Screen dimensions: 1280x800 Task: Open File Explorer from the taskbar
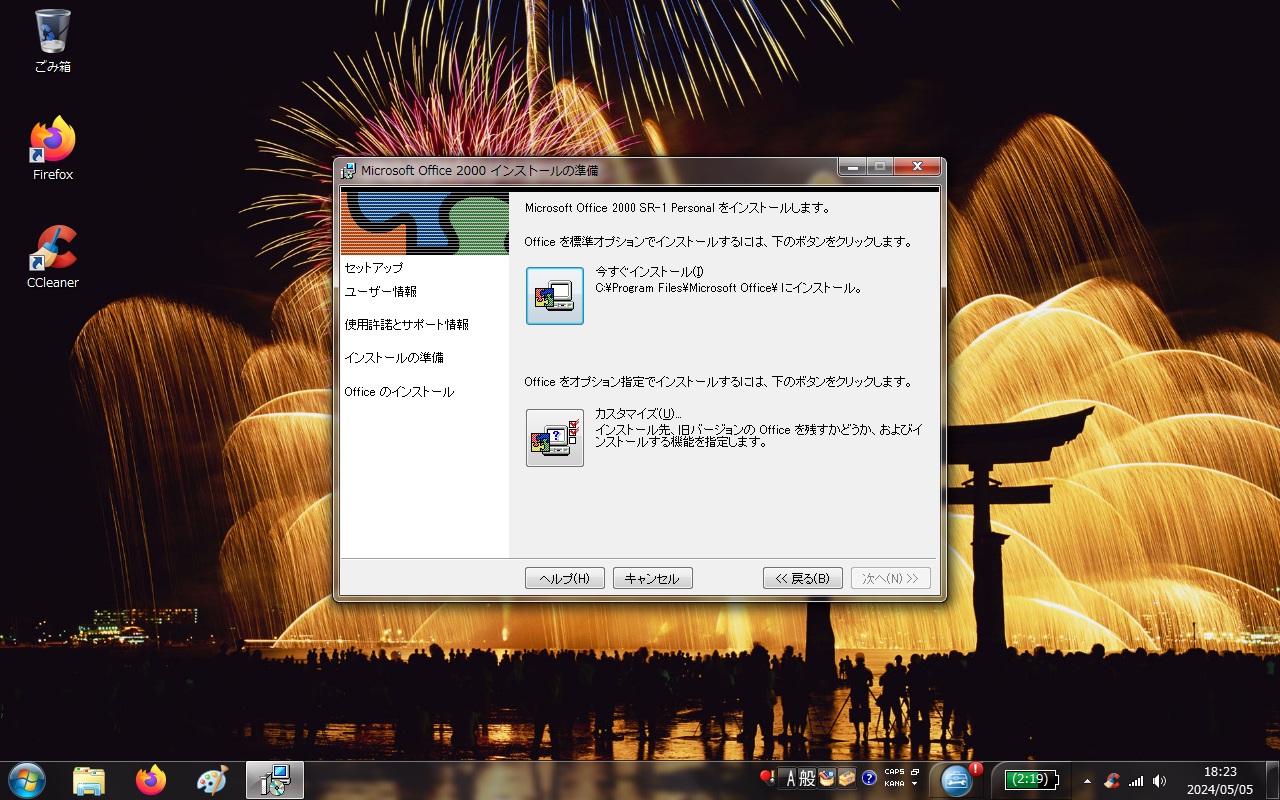pyautogui.click(x=89, y=781)
